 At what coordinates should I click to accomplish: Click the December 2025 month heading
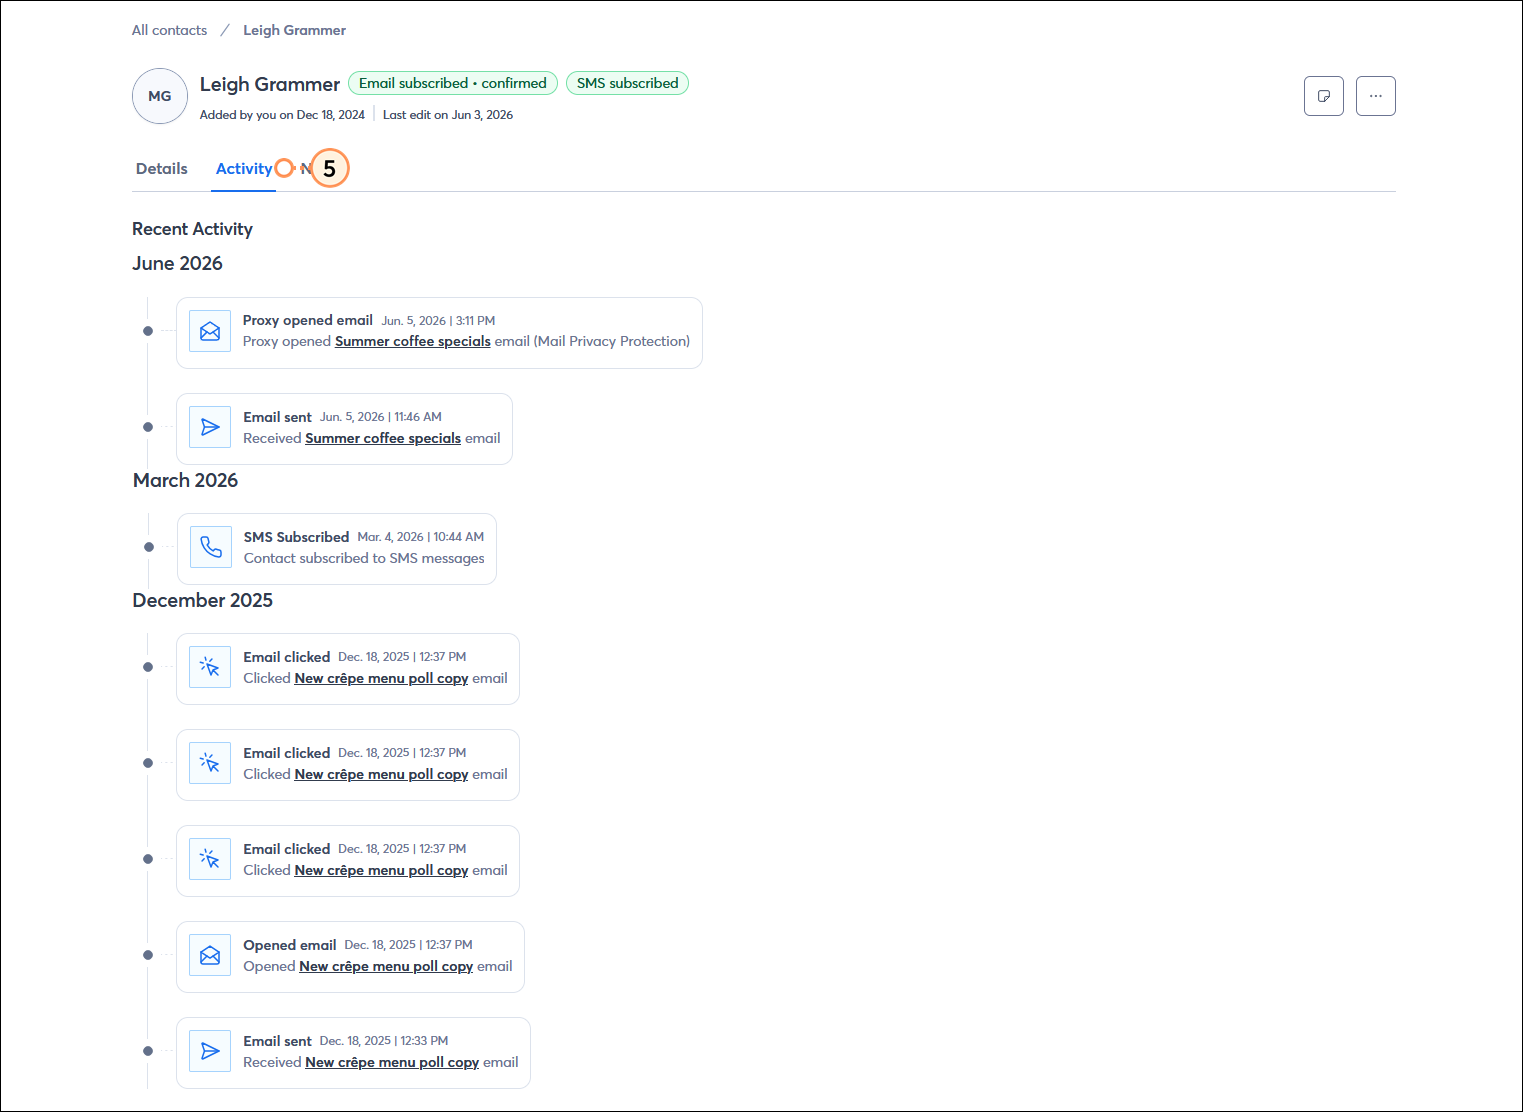[202, 600]
